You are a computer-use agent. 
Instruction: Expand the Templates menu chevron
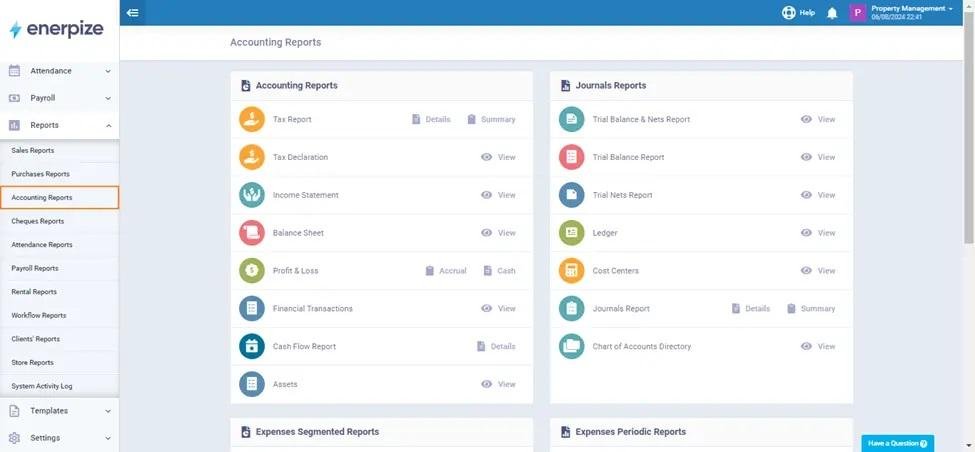tap(108, 411)
